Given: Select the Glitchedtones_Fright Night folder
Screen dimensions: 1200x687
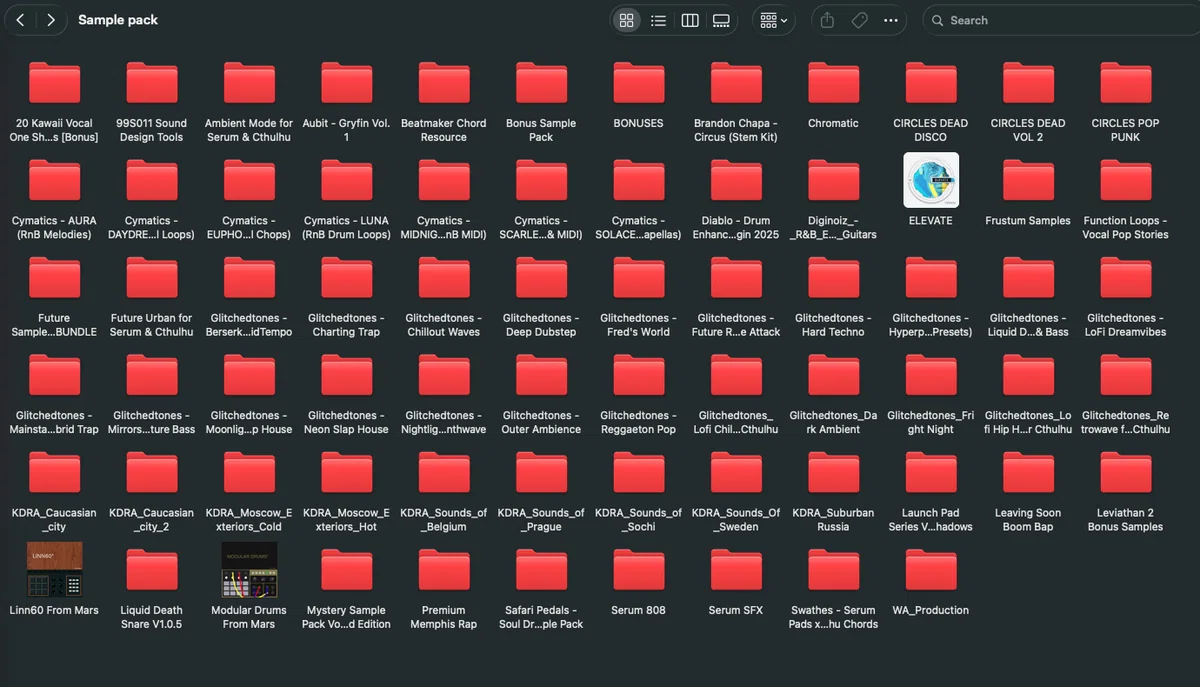Looking at the screenshot, I should [931, 376].
